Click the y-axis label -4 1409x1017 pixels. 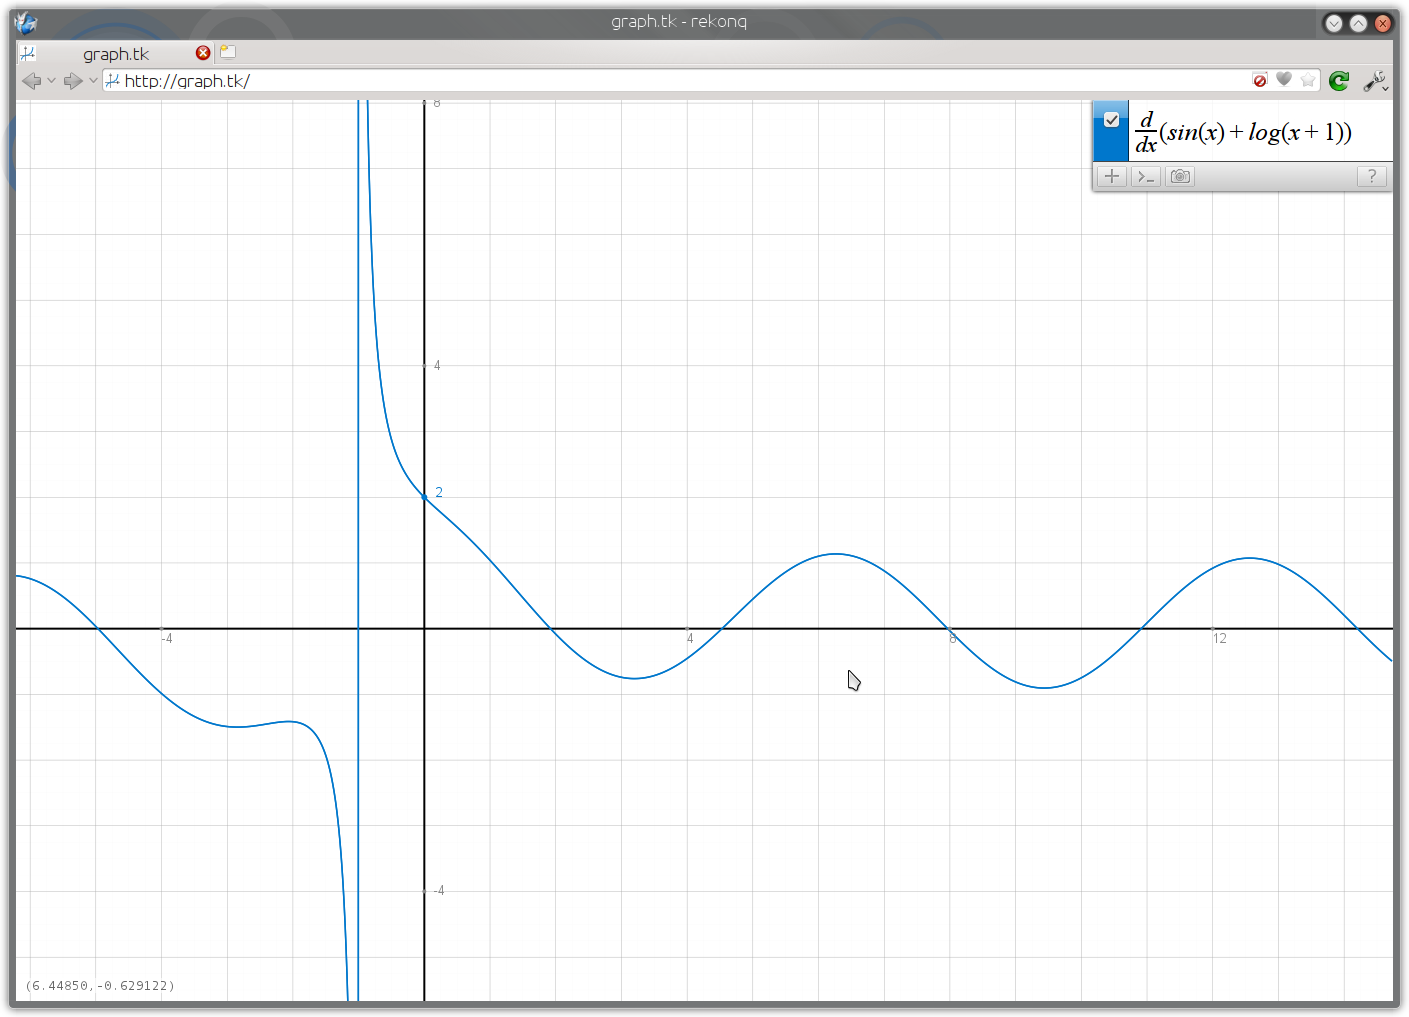point(437,890)
